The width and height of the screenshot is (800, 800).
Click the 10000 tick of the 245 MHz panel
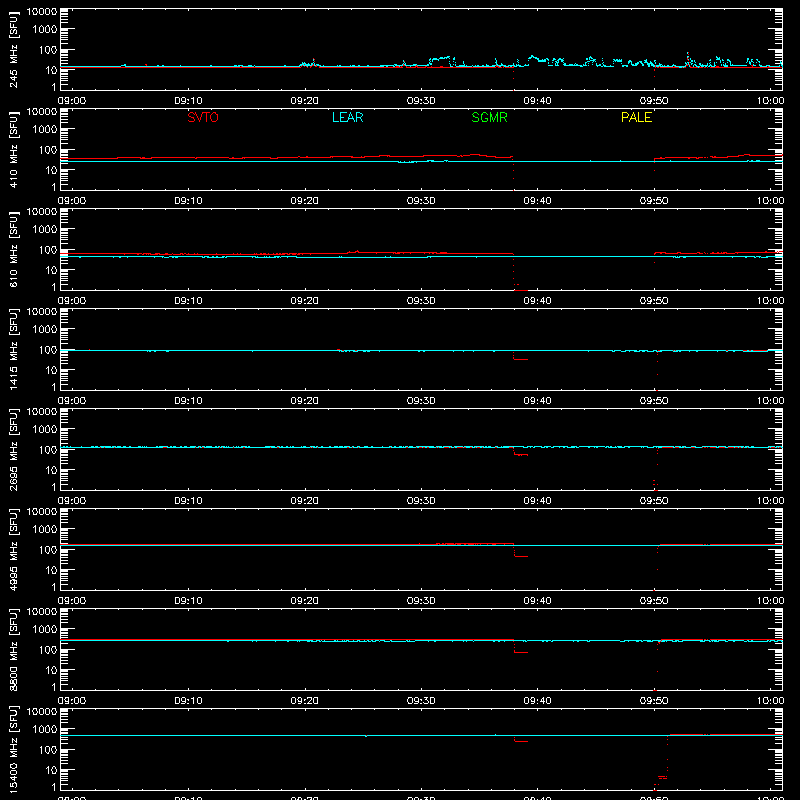click(x=42, y=12)
